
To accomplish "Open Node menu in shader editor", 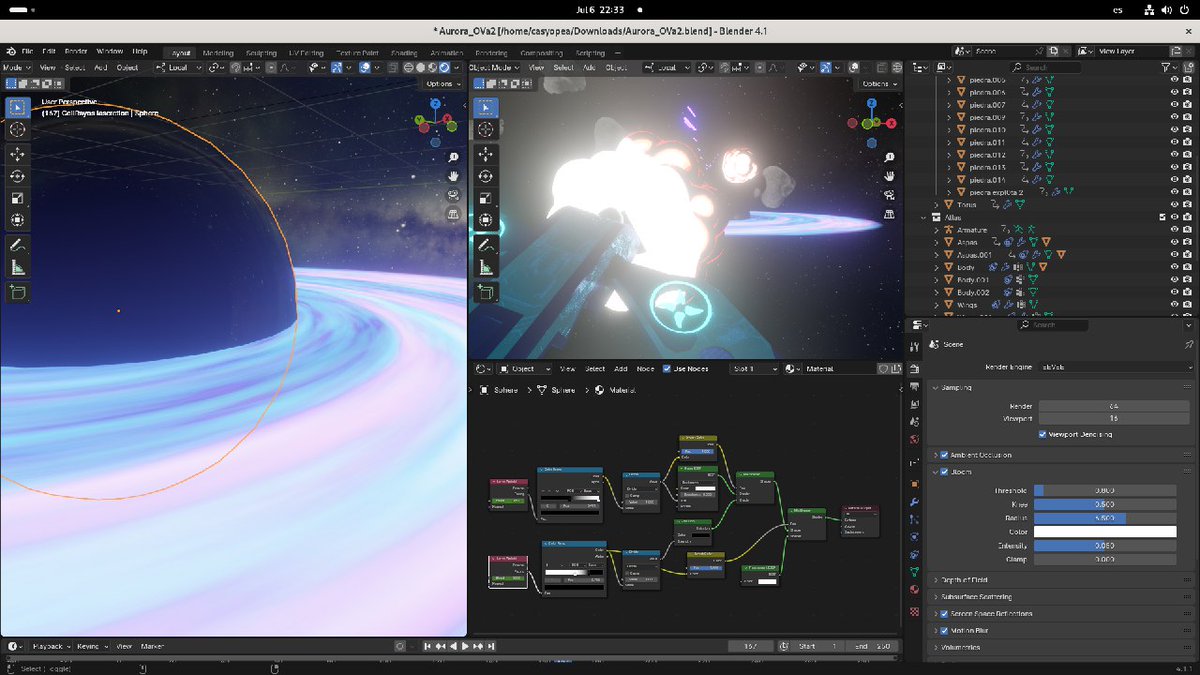I will click(645, 369).
